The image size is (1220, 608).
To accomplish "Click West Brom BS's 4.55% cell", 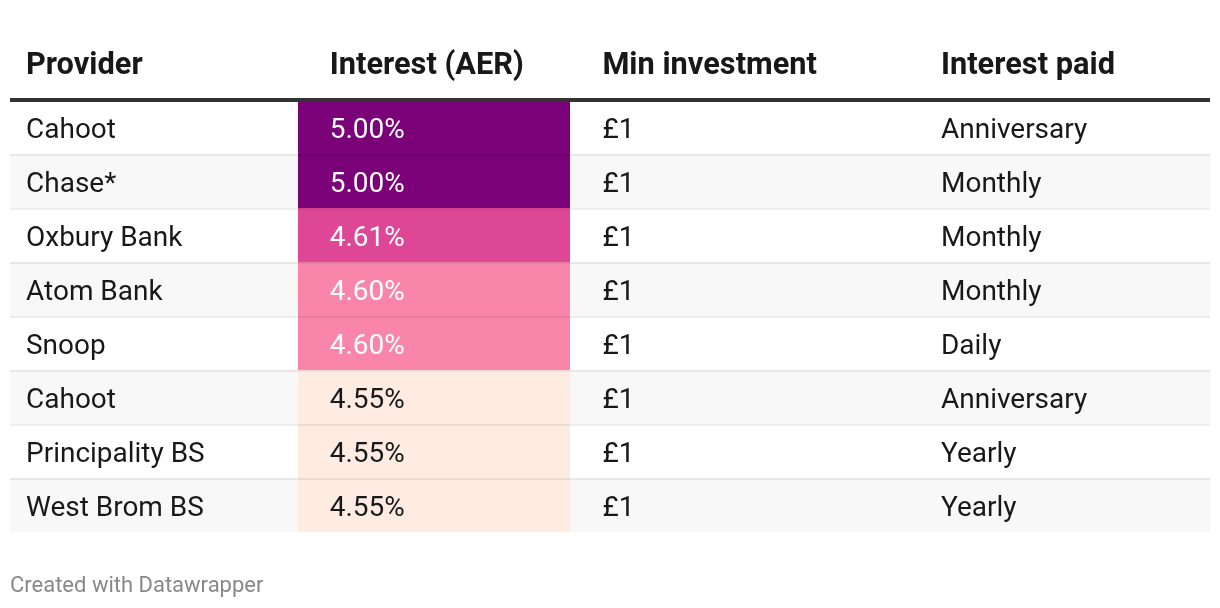I will (433, 507).
